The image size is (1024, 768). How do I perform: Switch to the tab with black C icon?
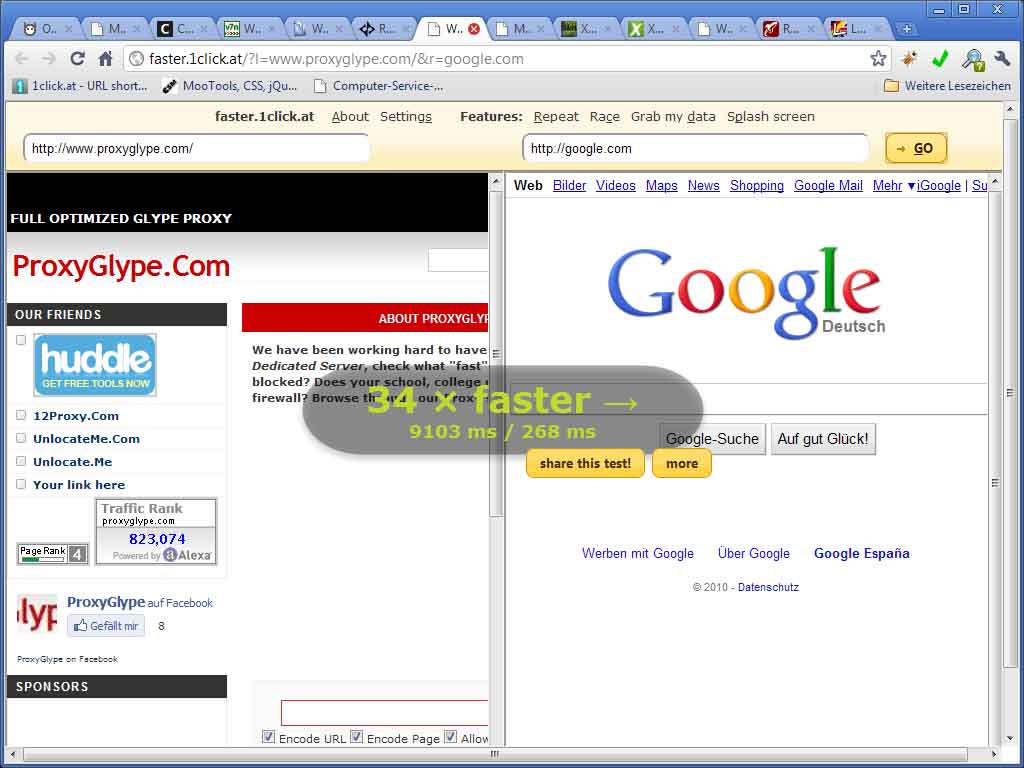click(x=184, y=29)
